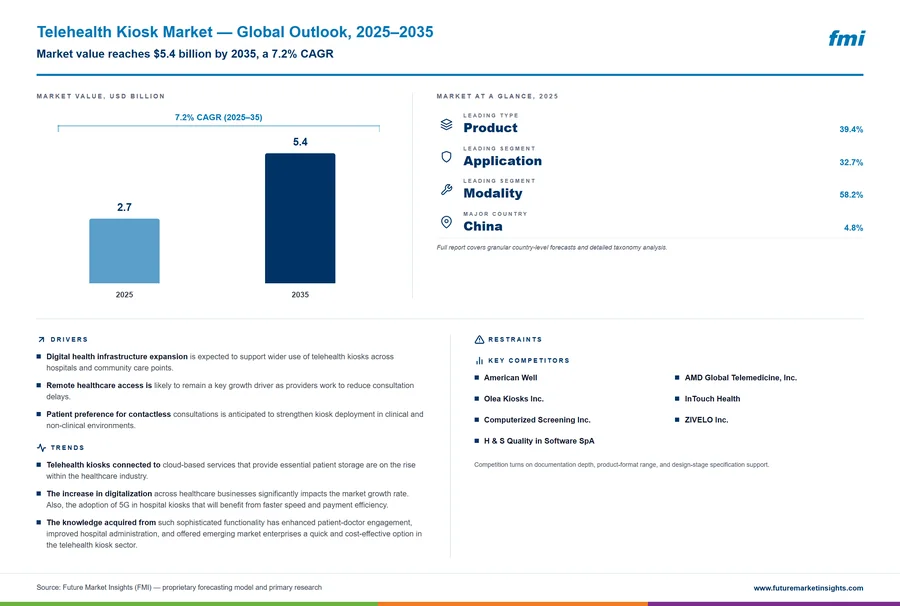
Task: Click the Application leading segment text
Action: [x=502, y=161]
